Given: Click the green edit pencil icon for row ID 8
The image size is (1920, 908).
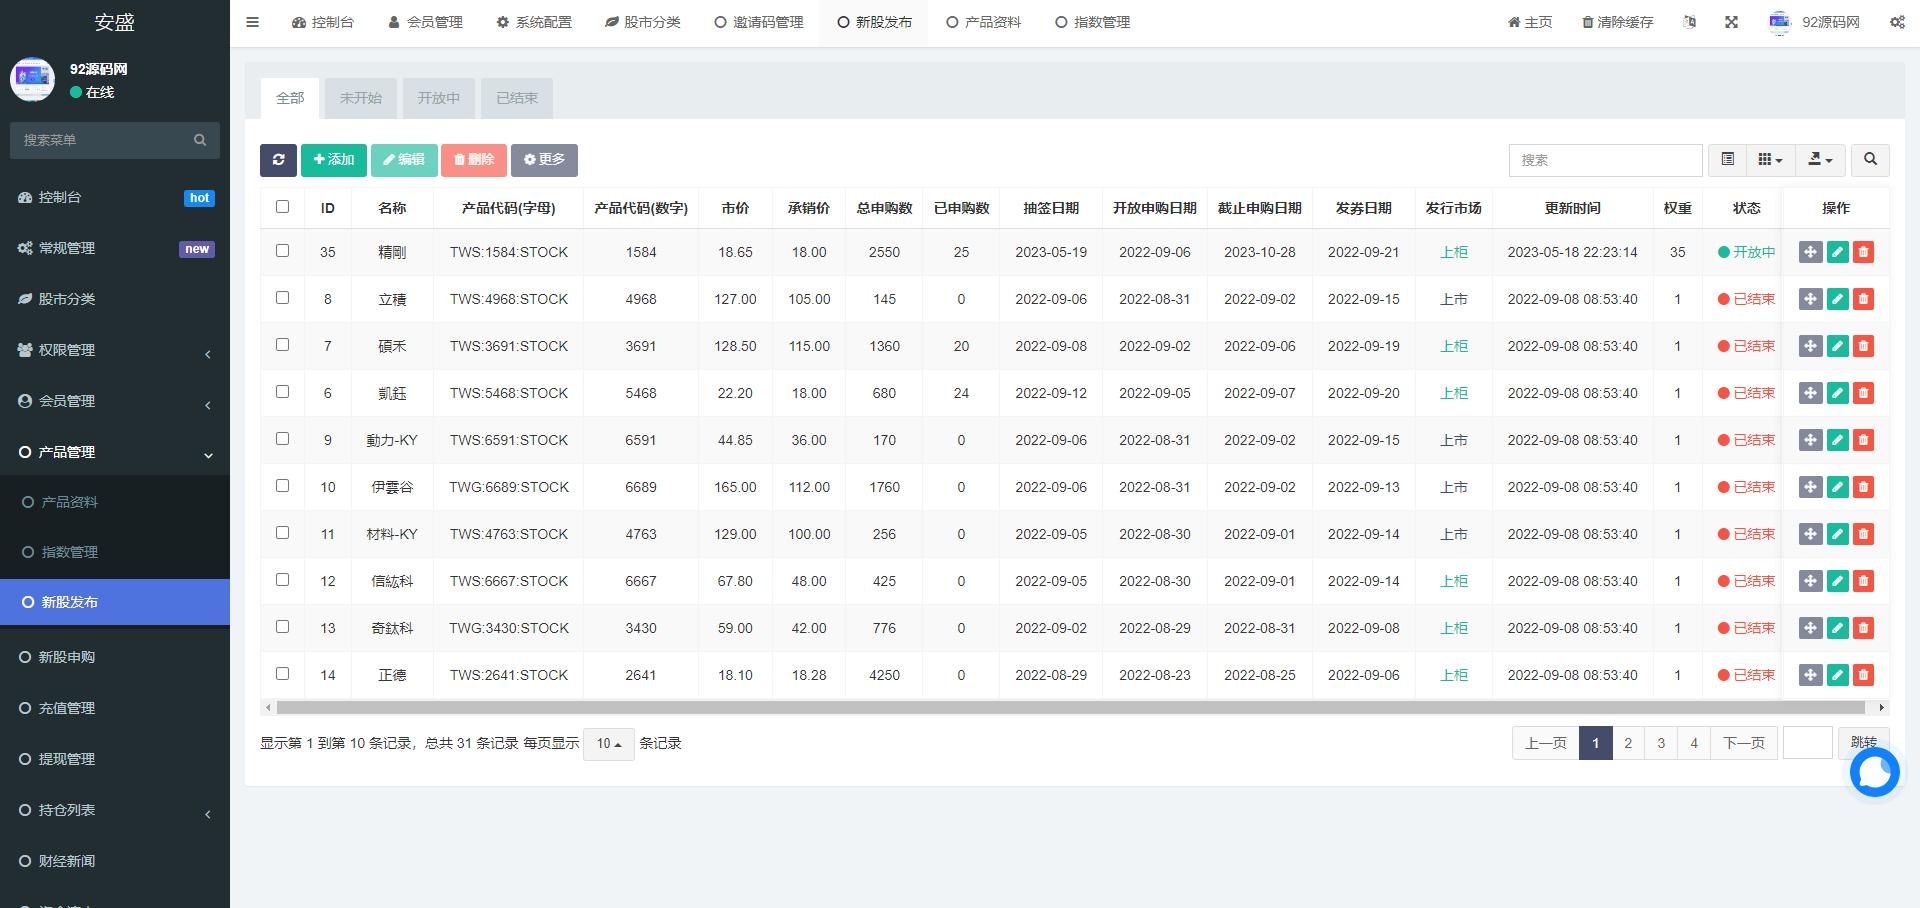Looking at the screenshot, I should (1837, 299).
